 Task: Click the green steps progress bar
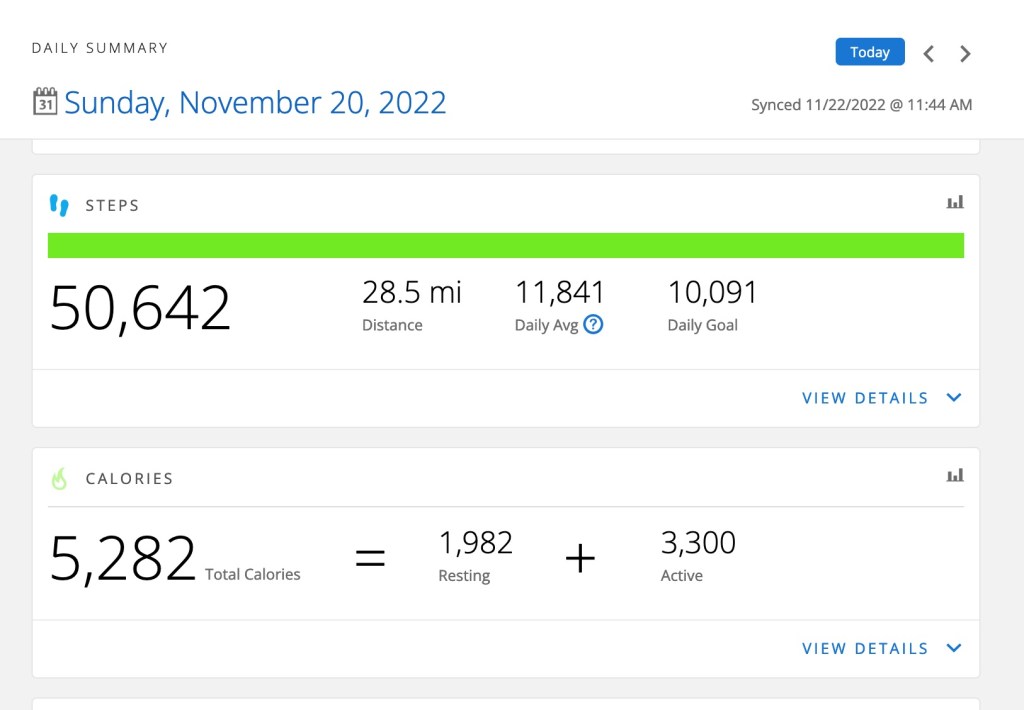click(506, 246)
